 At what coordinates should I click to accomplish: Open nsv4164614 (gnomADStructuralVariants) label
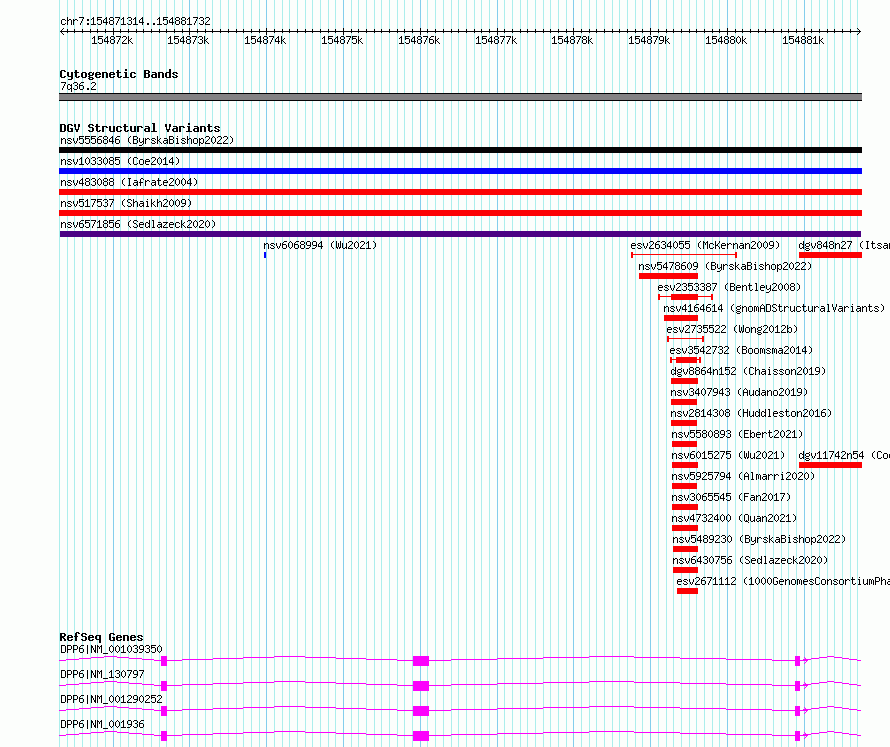[774, 308]
